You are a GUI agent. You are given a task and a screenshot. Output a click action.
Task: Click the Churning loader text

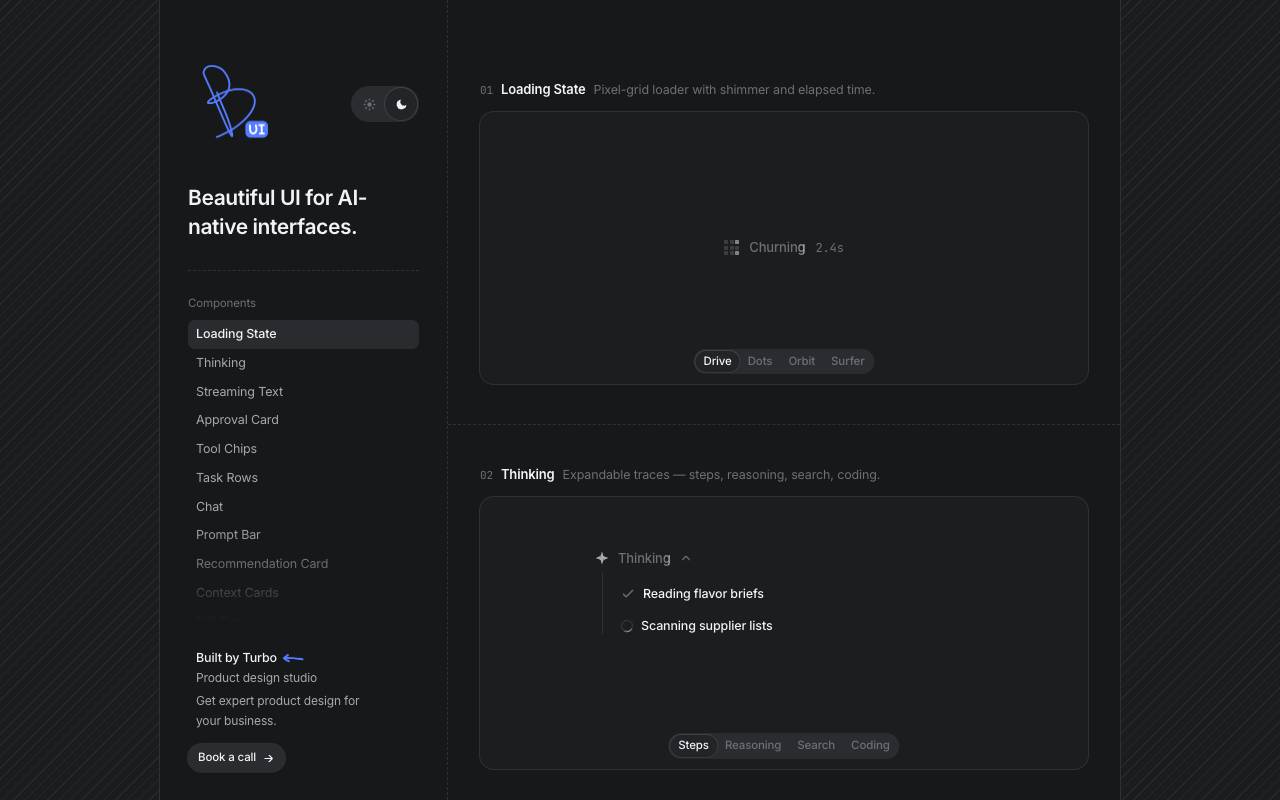pyautogui.click(x=777, y=247)
